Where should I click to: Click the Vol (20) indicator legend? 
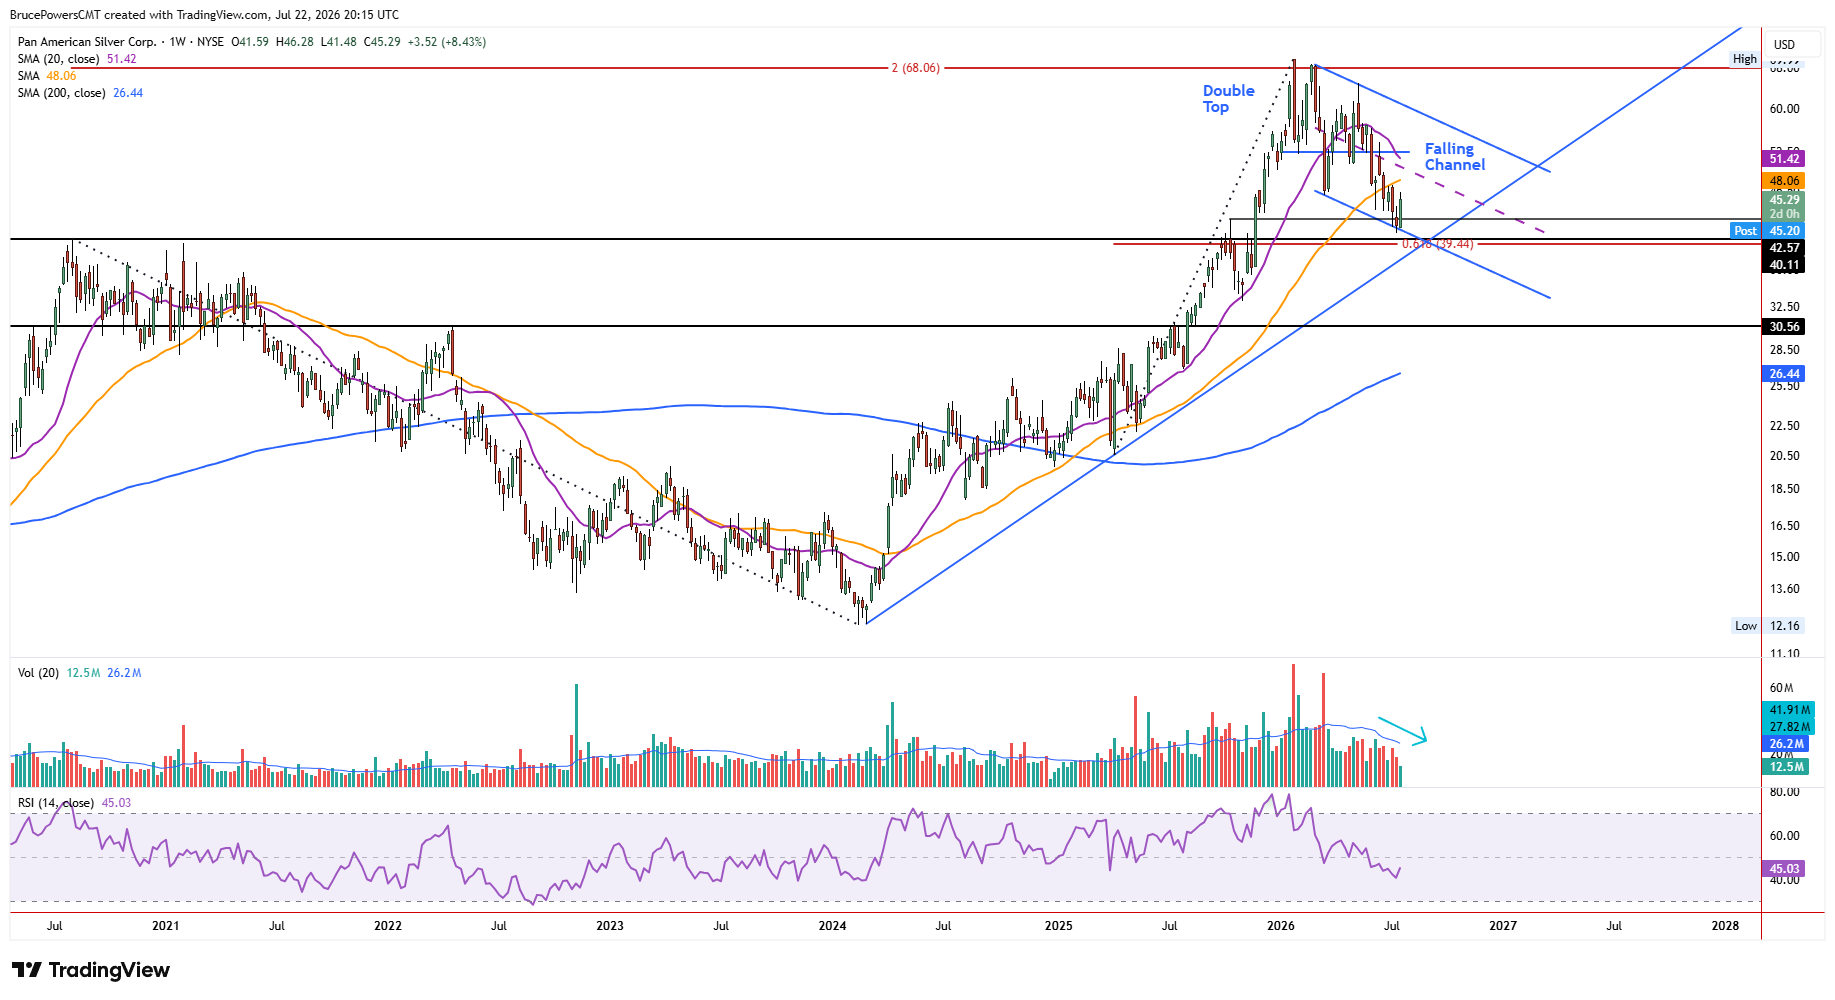tap(80, 673)
